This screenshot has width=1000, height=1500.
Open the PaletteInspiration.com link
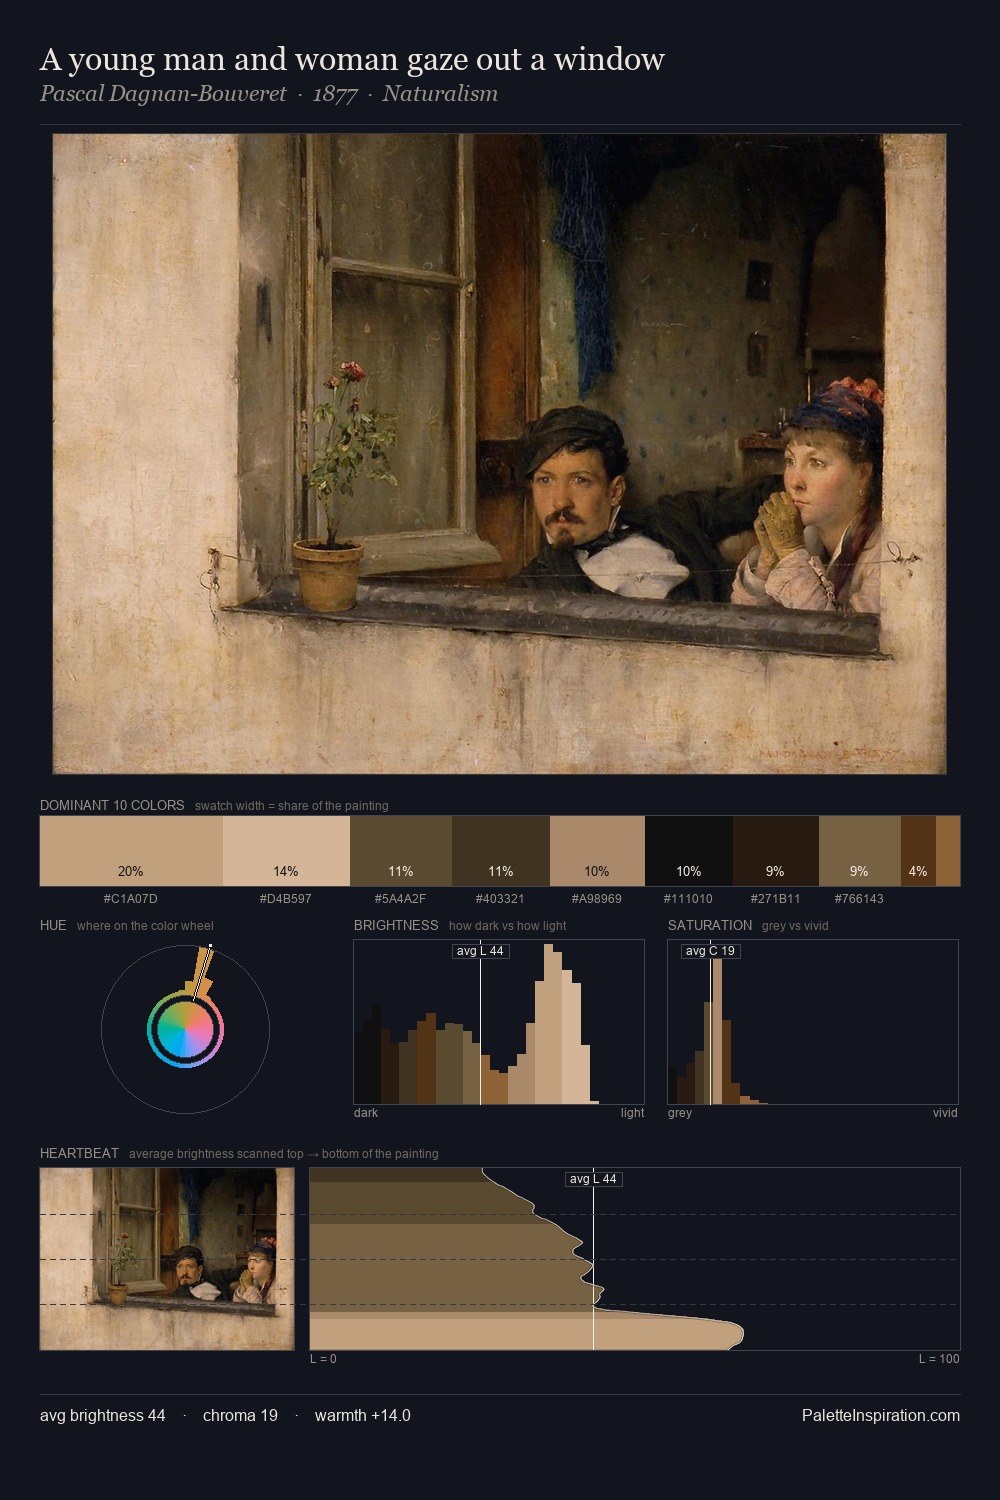click(881, 1415)
